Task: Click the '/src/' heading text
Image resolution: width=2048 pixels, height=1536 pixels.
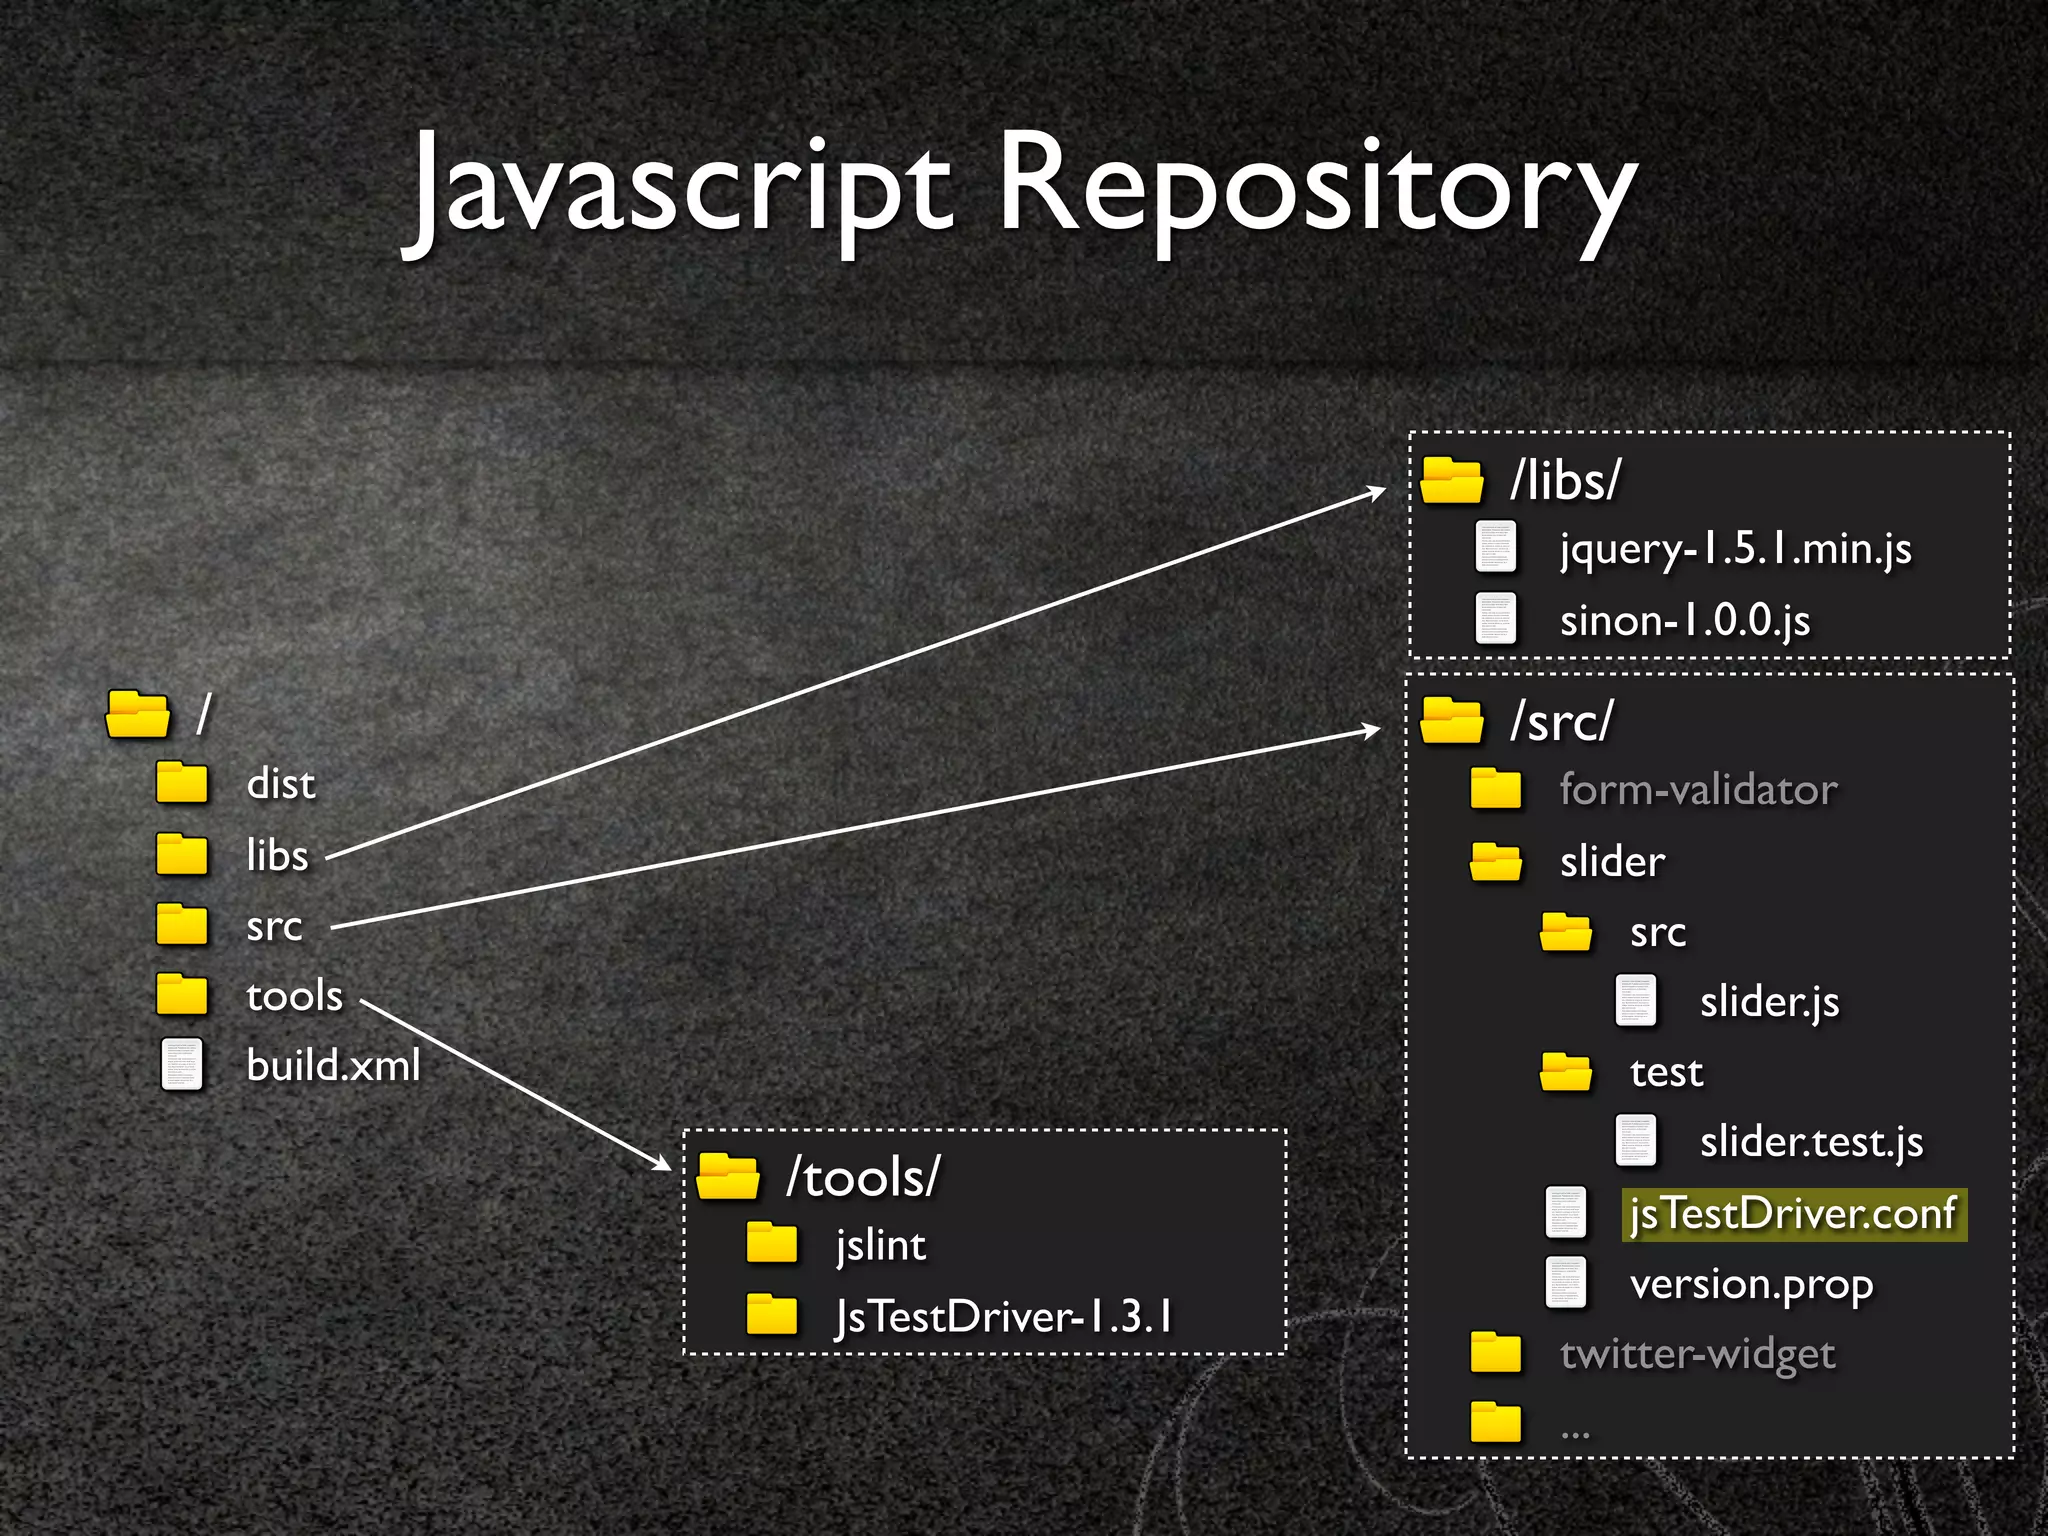Action: (x=1562, y=721)
